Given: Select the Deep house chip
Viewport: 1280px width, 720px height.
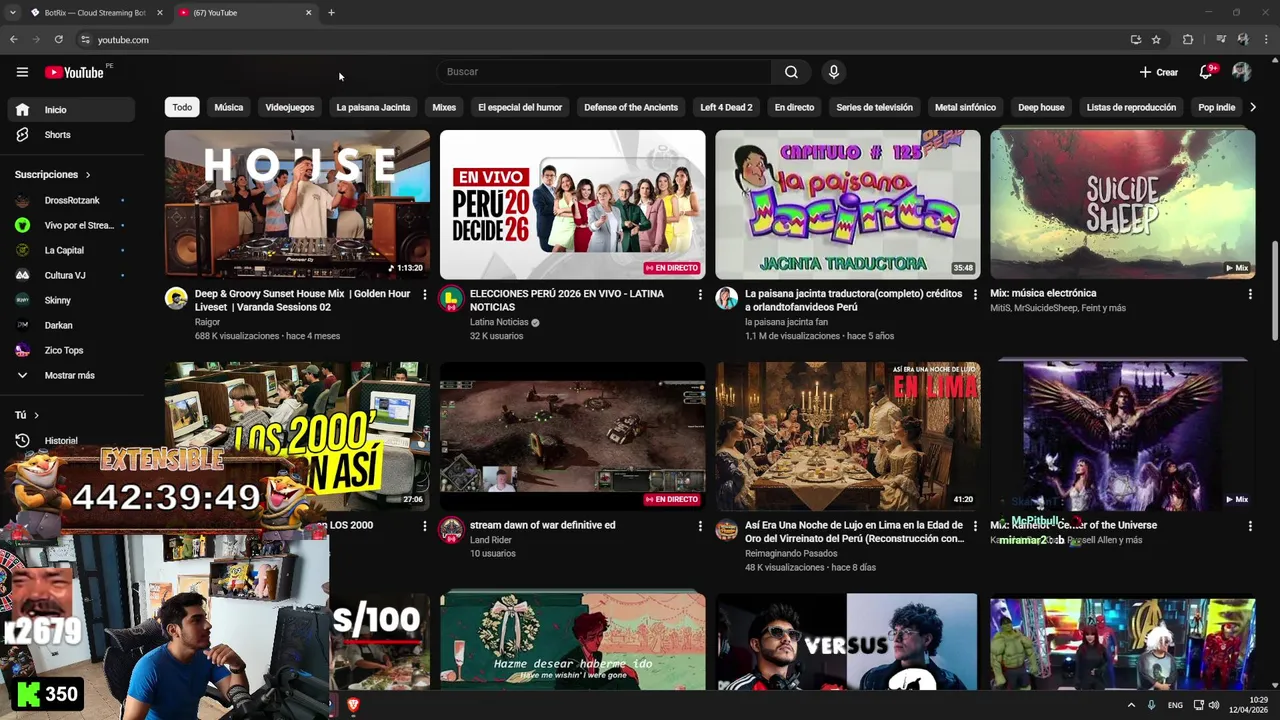Looking at the screenshot, I should [1041, 107].
